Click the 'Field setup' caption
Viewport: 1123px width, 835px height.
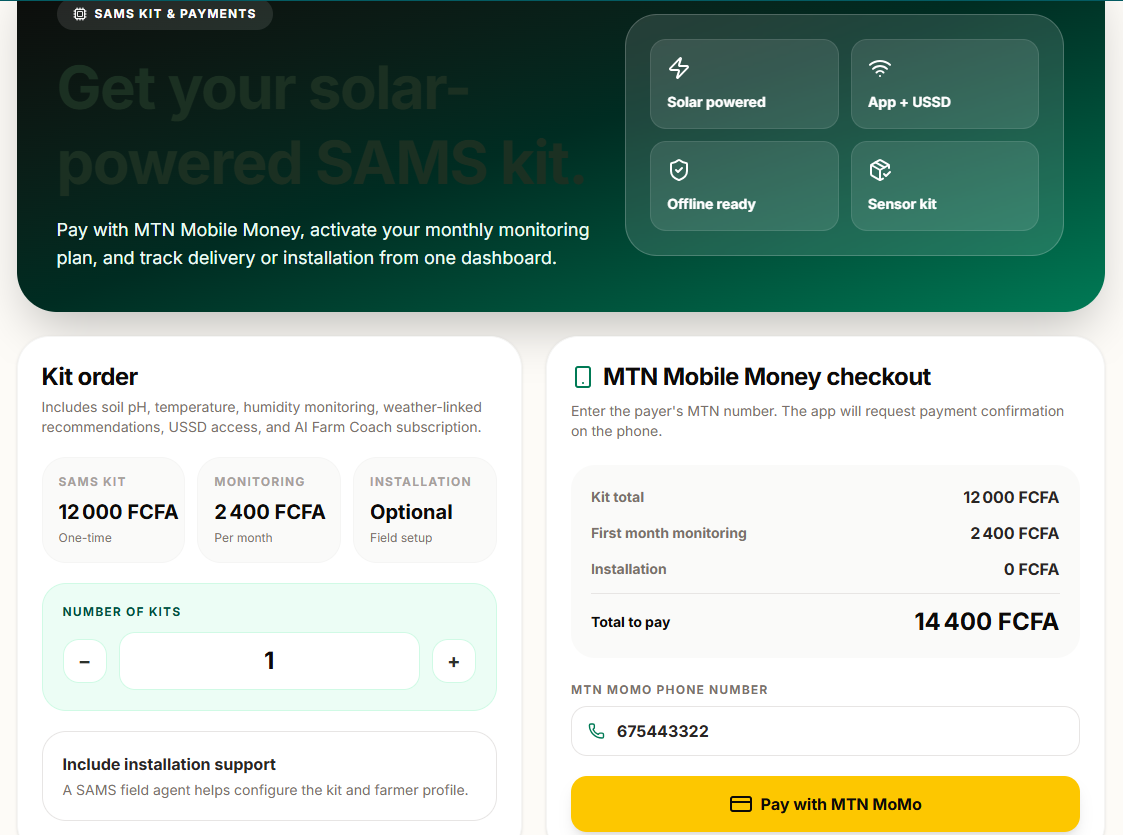[x=400, y=538]
